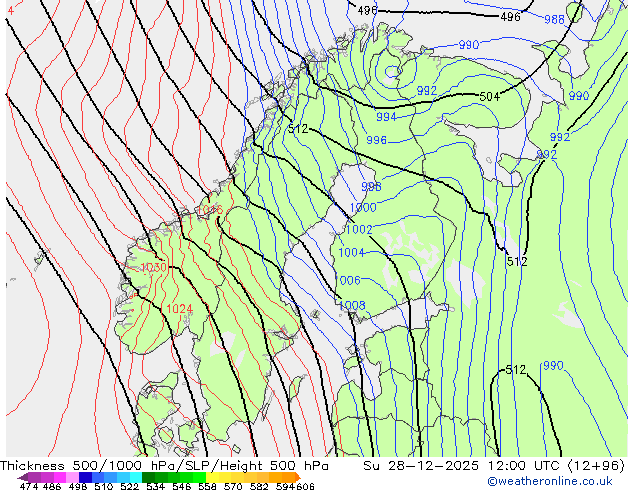Click the forecast date 'Su 28-12-2025 12:00 UTC (12+96)'

pyautogui.click(x=494, y=466)
